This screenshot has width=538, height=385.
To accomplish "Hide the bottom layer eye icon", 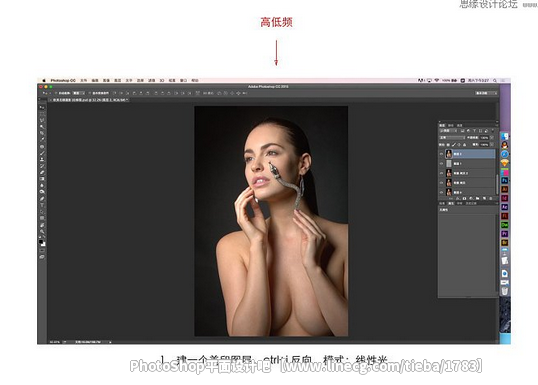I will 442,192.
